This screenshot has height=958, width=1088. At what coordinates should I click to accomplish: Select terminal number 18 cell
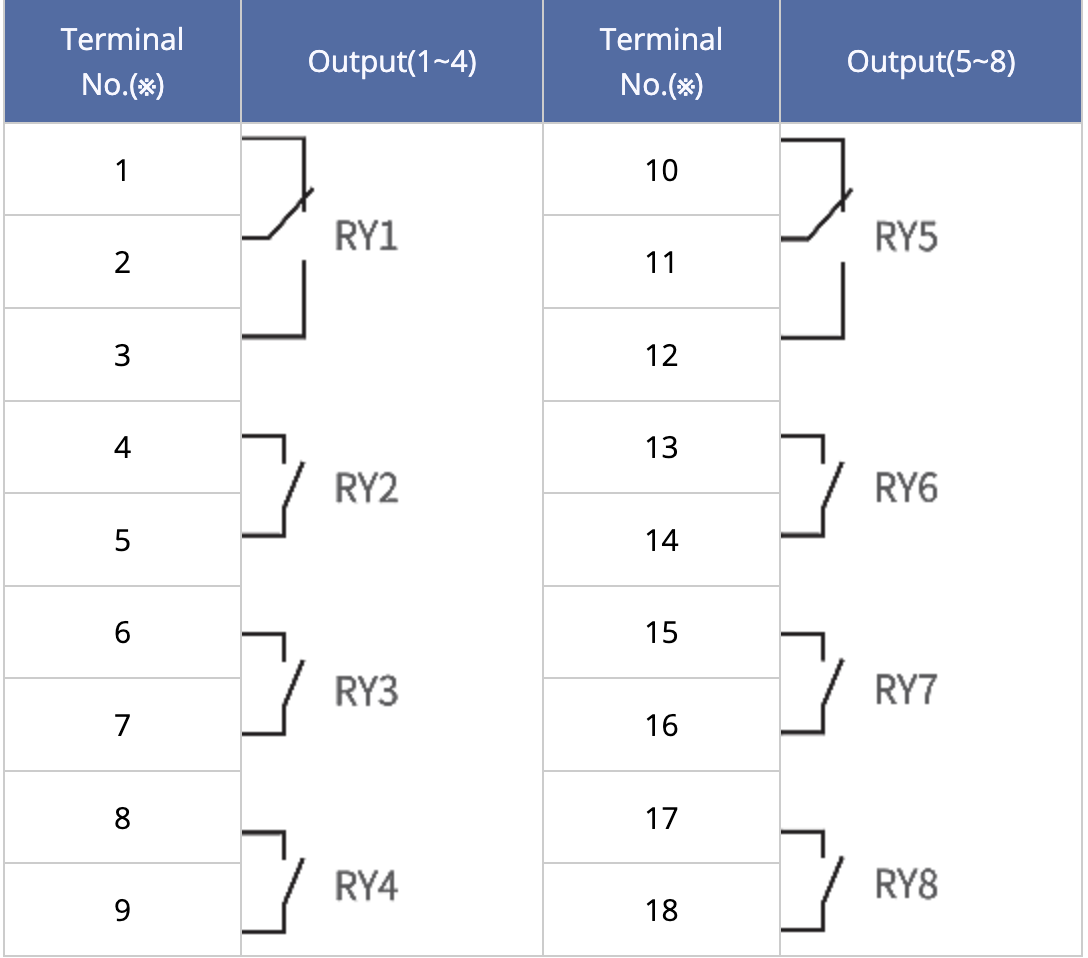(x=661, y=909)
